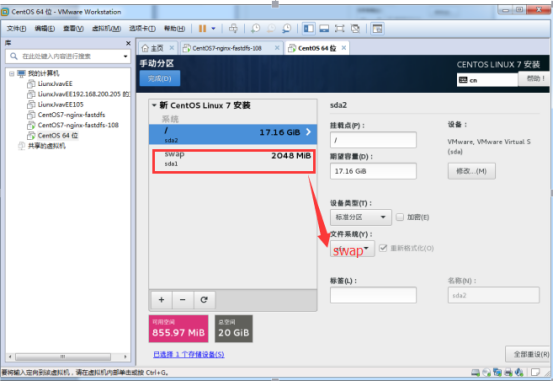Click the library horizontal scrollbar
Image resolution: width=554 pixels, height=381 pixels.
(x=63, y=357)
